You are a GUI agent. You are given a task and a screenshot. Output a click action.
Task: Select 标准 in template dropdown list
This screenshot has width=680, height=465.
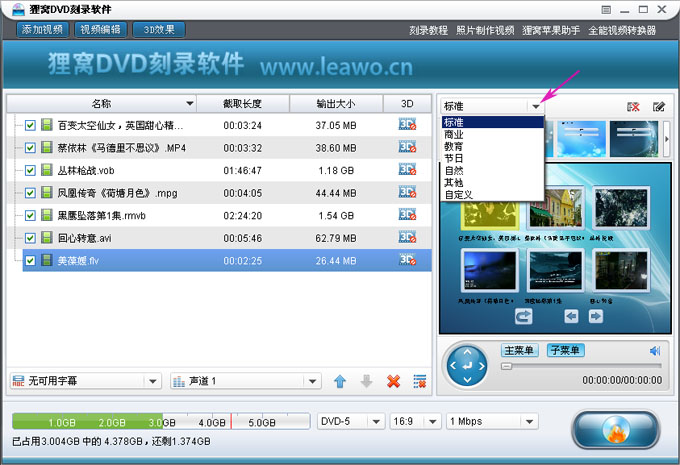click(x=493, y=122)
